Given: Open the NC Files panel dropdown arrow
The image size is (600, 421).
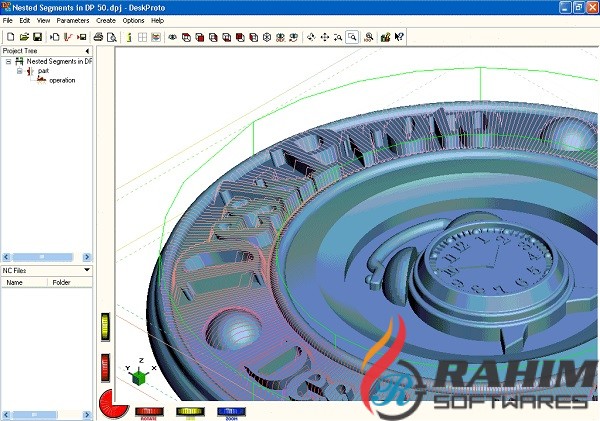Looking at the screenshot, I should pos(87,270).
